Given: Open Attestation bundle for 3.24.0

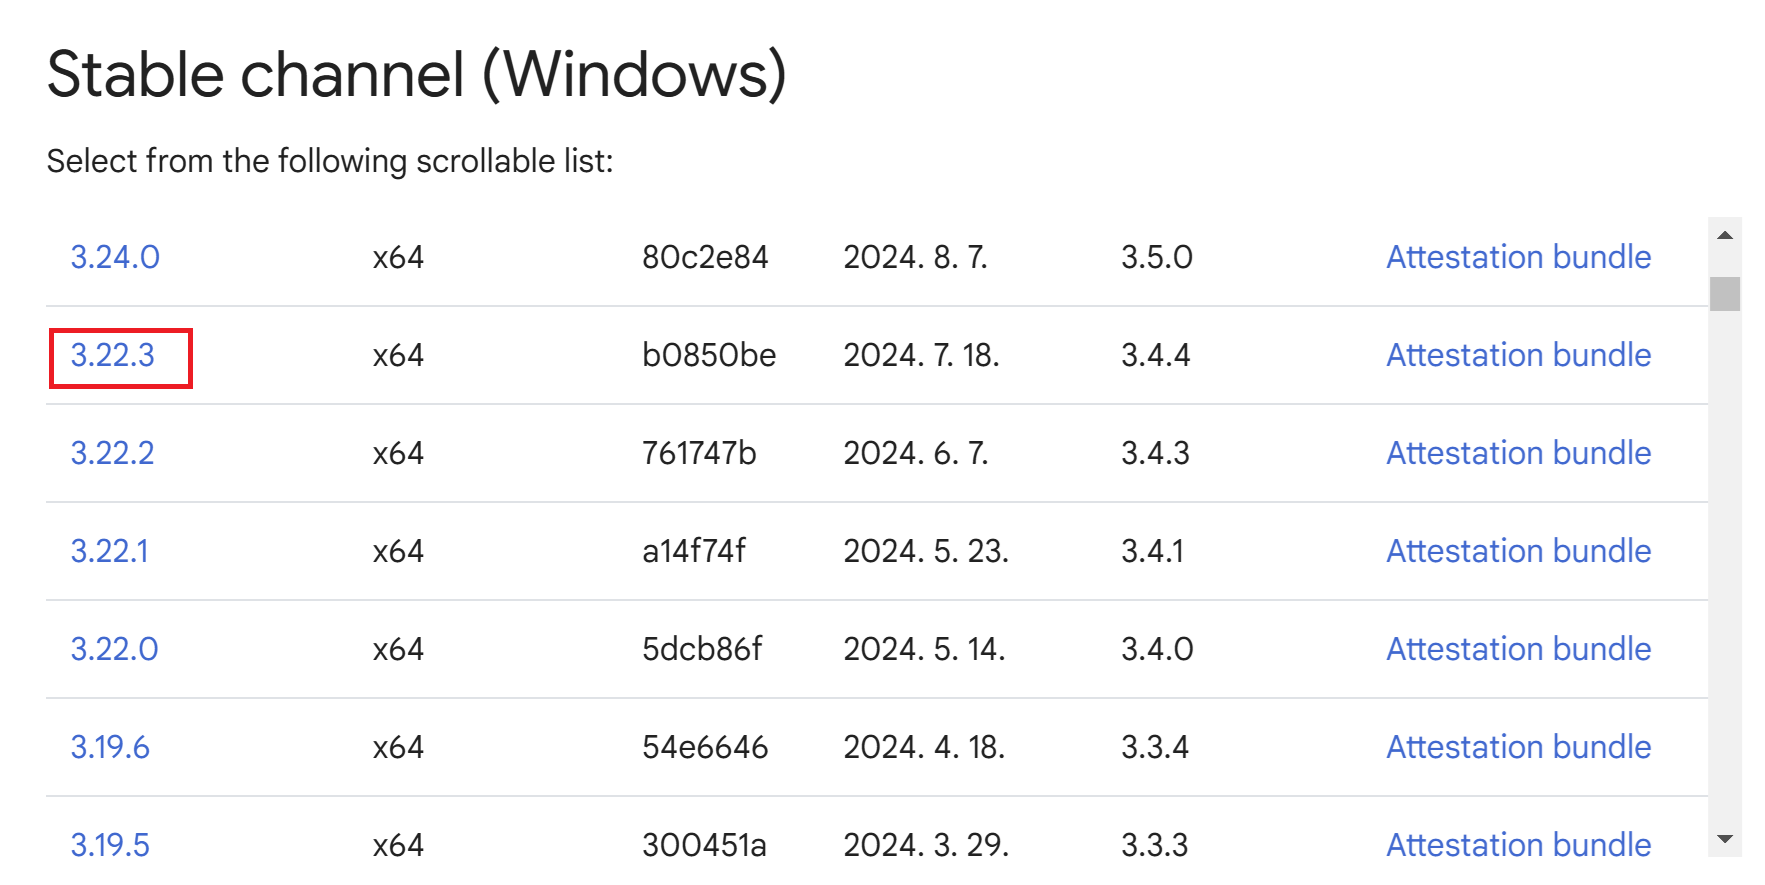Looking at the screenshot, I should tap(1518, 257).
